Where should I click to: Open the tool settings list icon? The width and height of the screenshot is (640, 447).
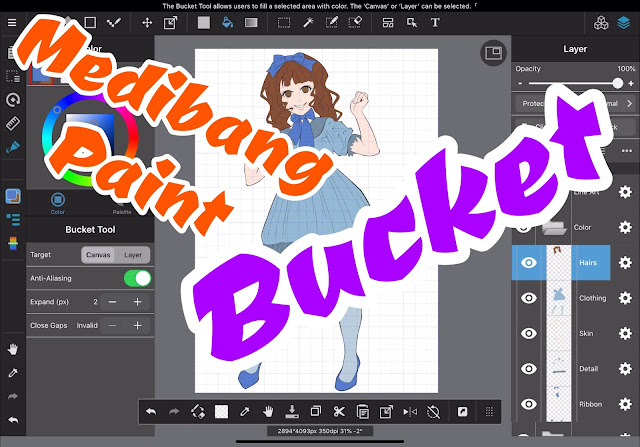click(13, 220)
